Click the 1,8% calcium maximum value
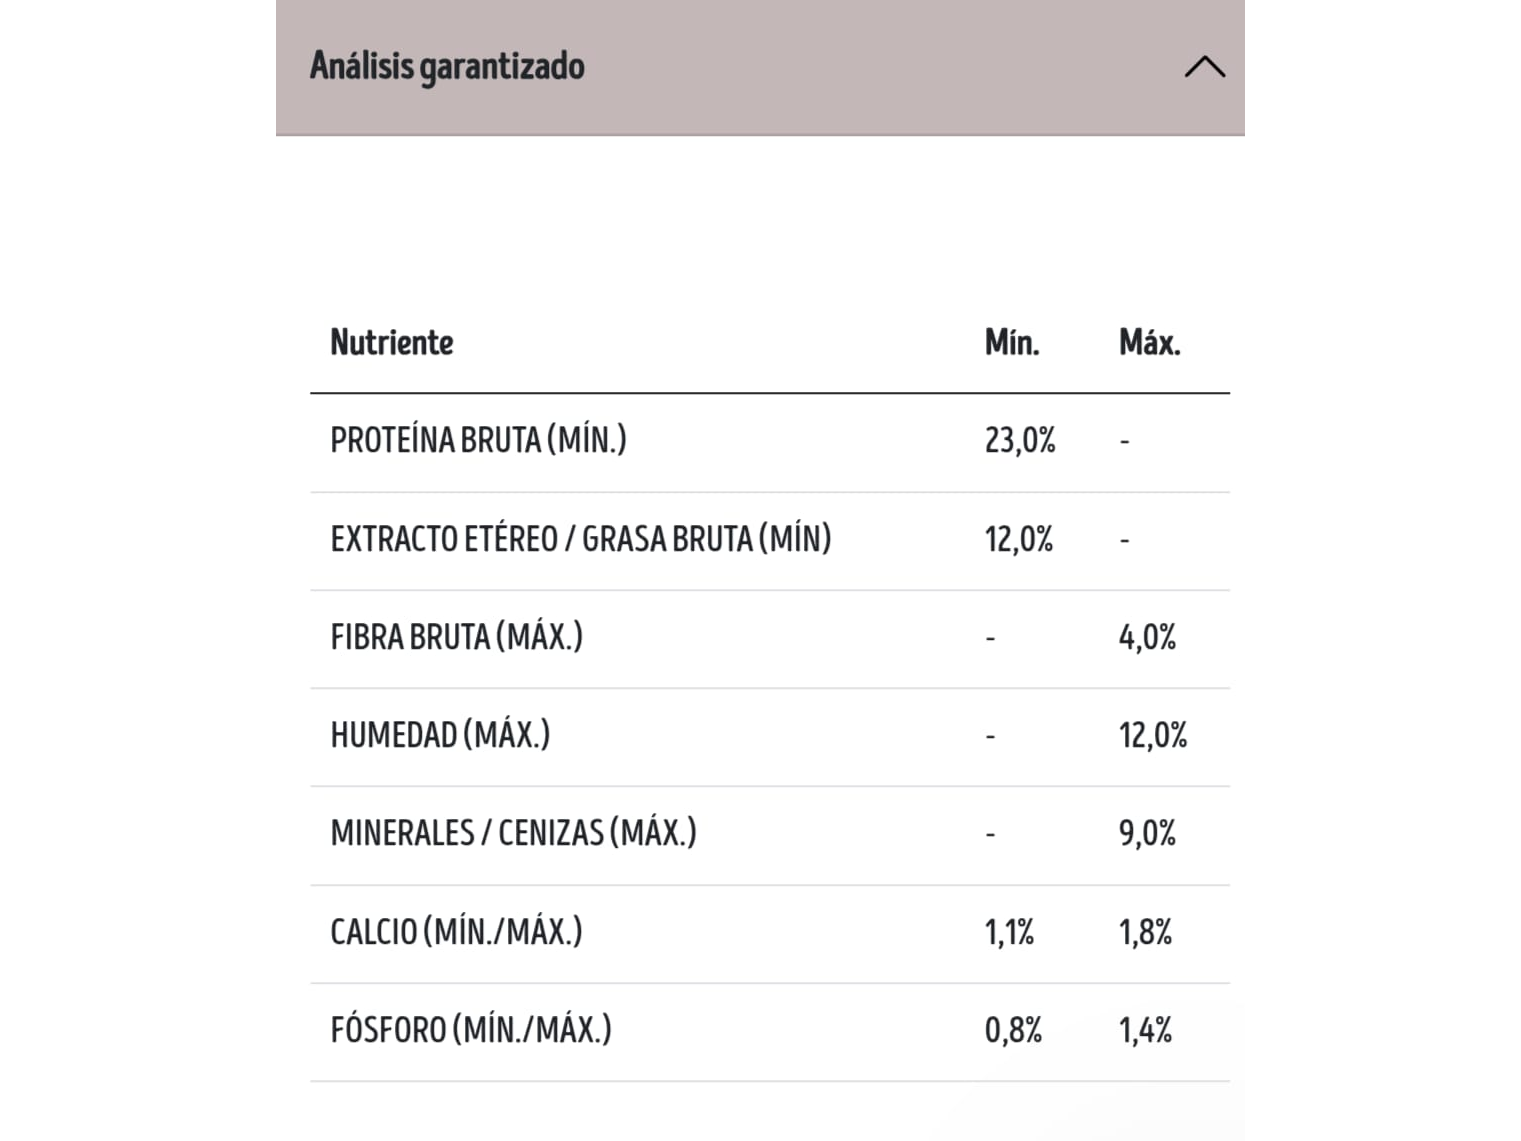The image size is (1521, 1141). tap(1145, 932)
